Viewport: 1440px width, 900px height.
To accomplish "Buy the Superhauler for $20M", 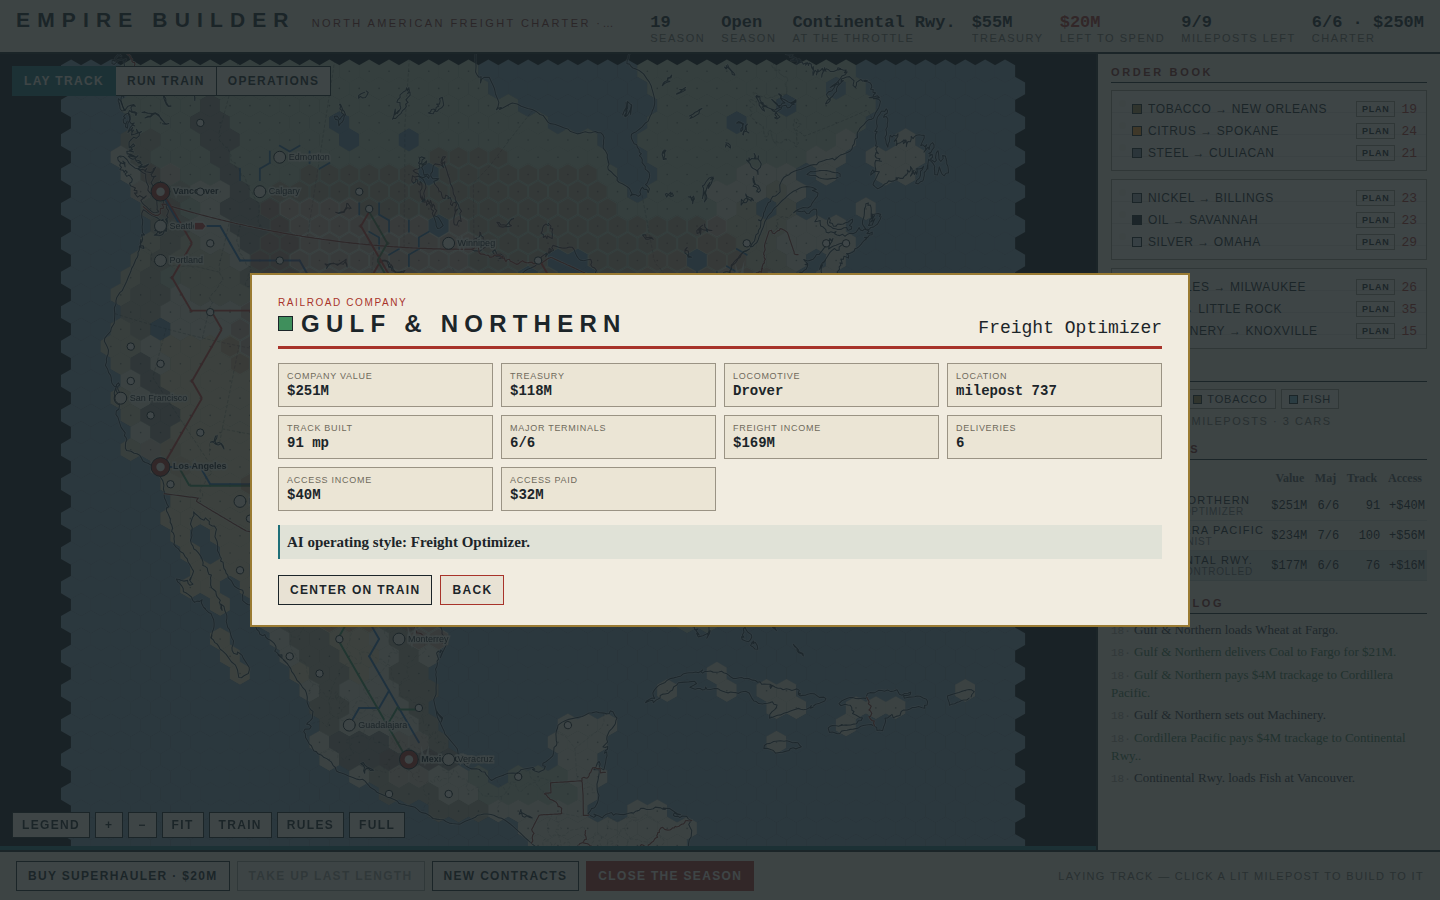I will [x=123, y=876].
